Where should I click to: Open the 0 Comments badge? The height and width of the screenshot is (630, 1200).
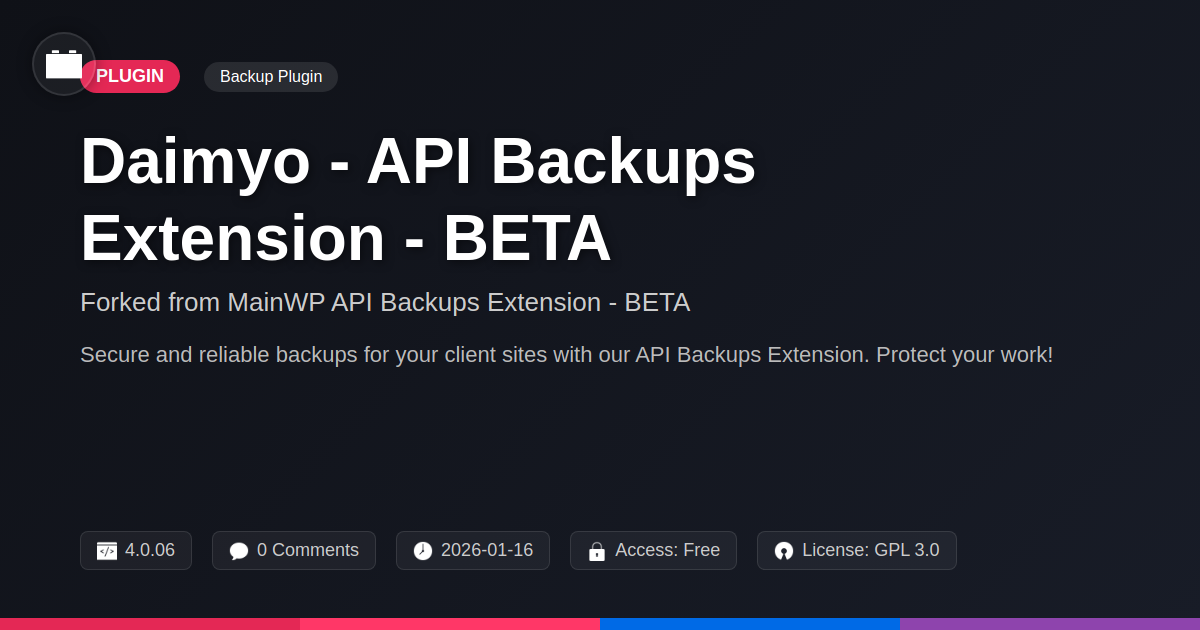[294, 550]
